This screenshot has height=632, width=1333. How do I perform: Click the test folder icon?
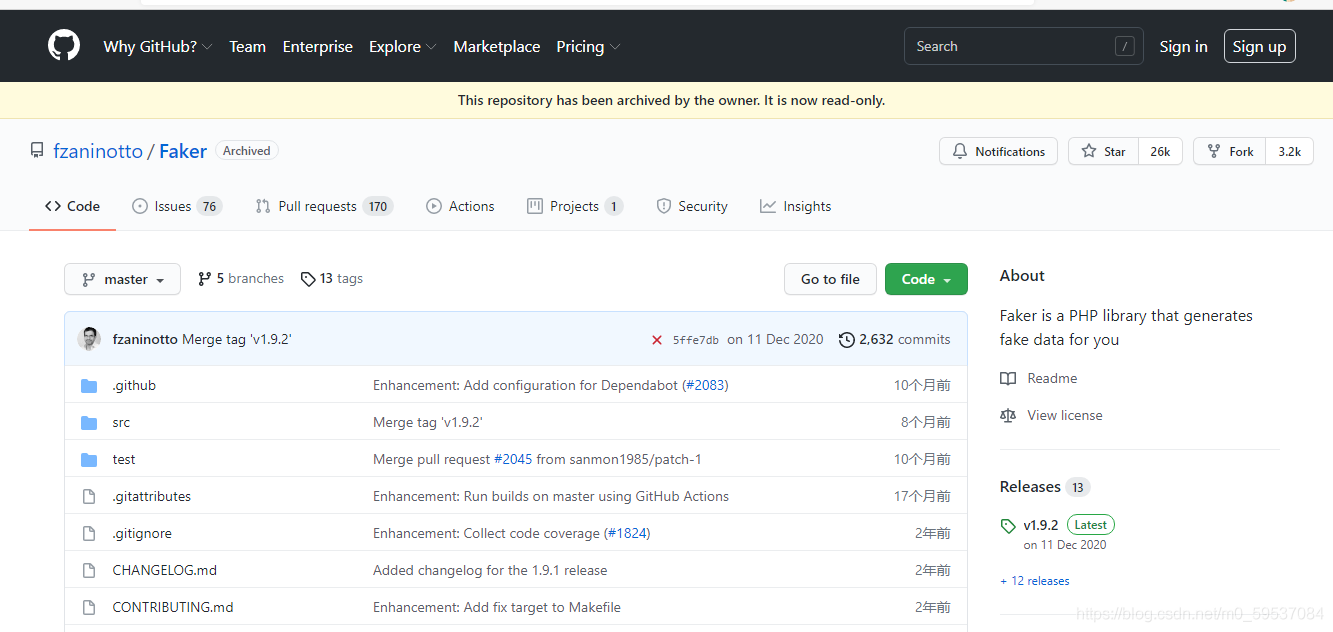click(x=89, y=460)
